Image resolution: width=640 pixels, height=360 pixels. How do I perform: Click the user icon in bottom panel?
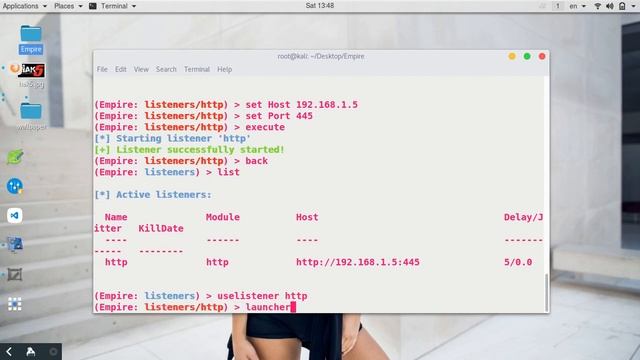click(x=31, y=351)
